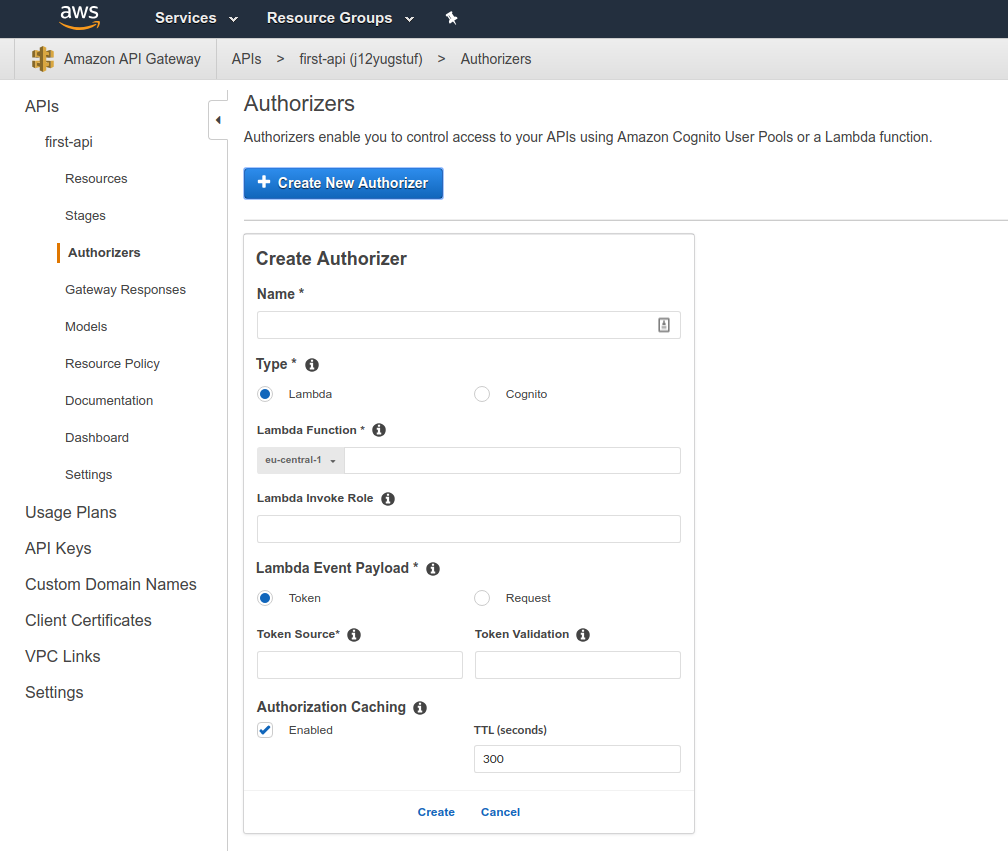Select Authorizers in the sidebar

click(104, 253)
